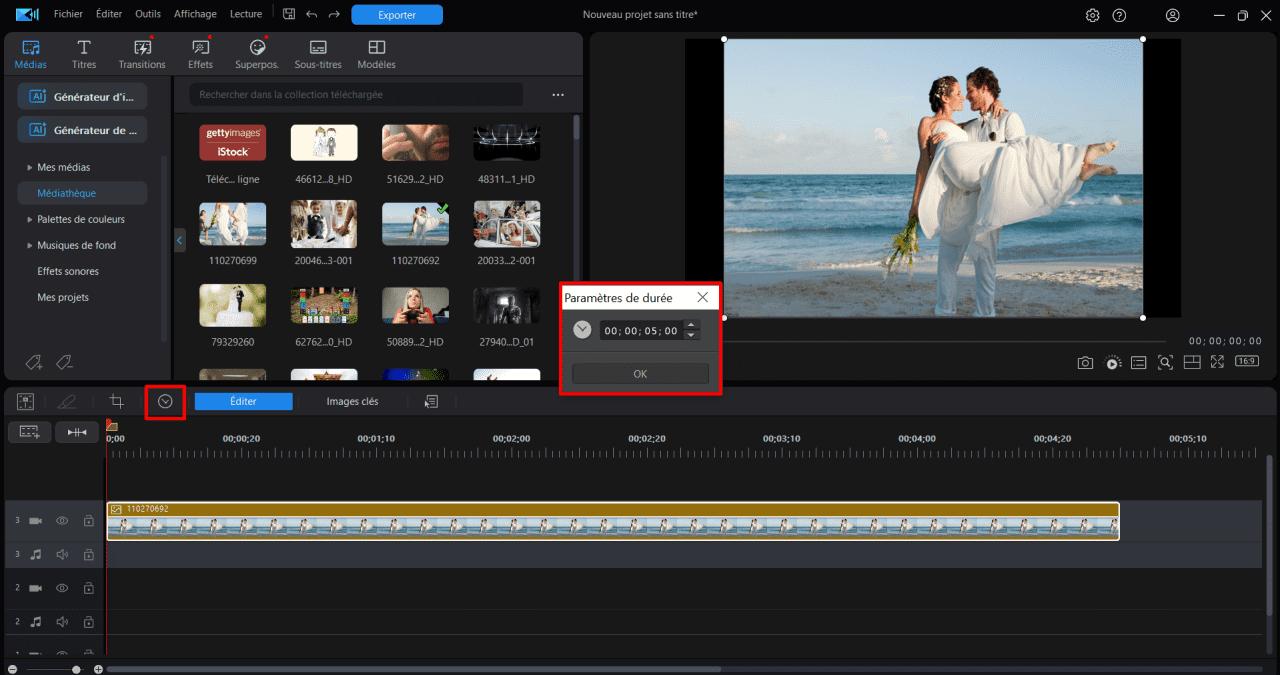1280x675 pixels.
Task: Select the crop tool icon
Action: click(117, 401)
